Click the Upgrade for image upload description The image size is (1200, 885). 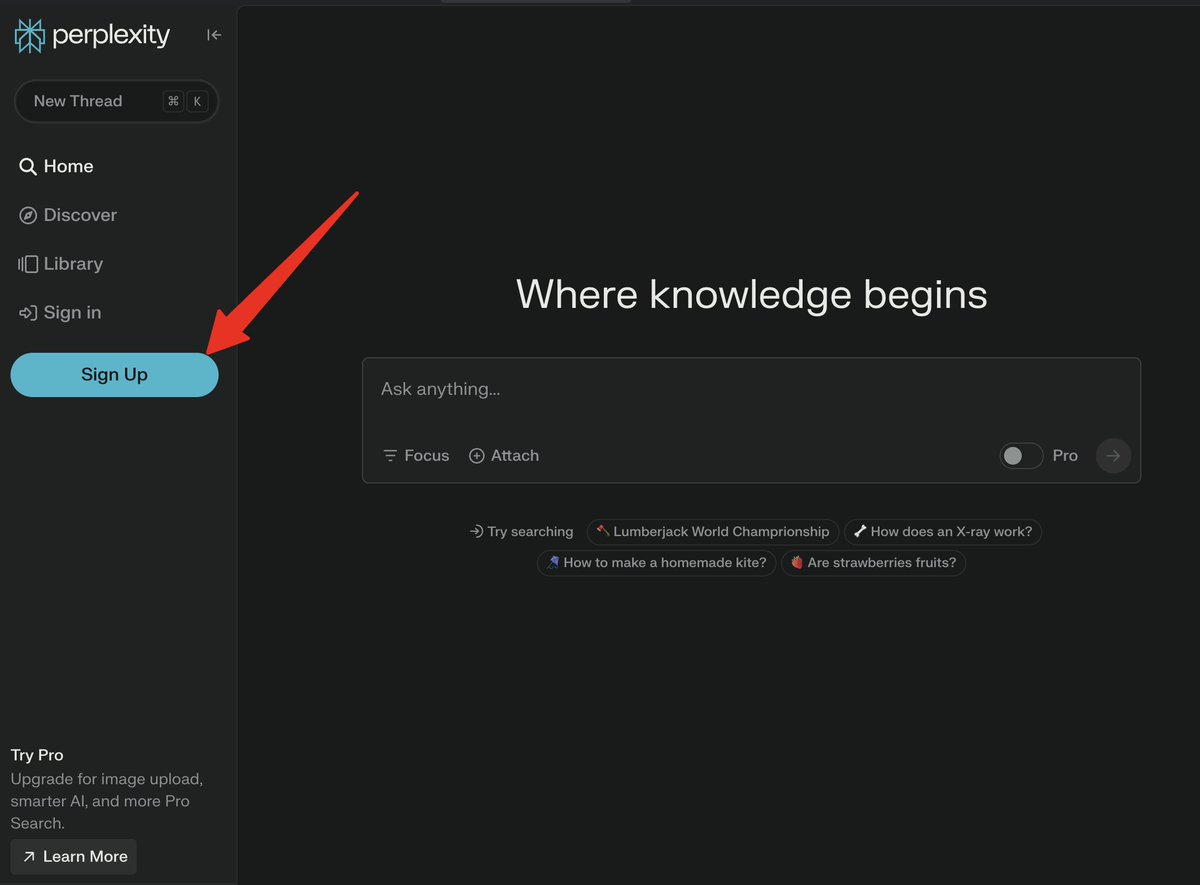pos(107,801)
